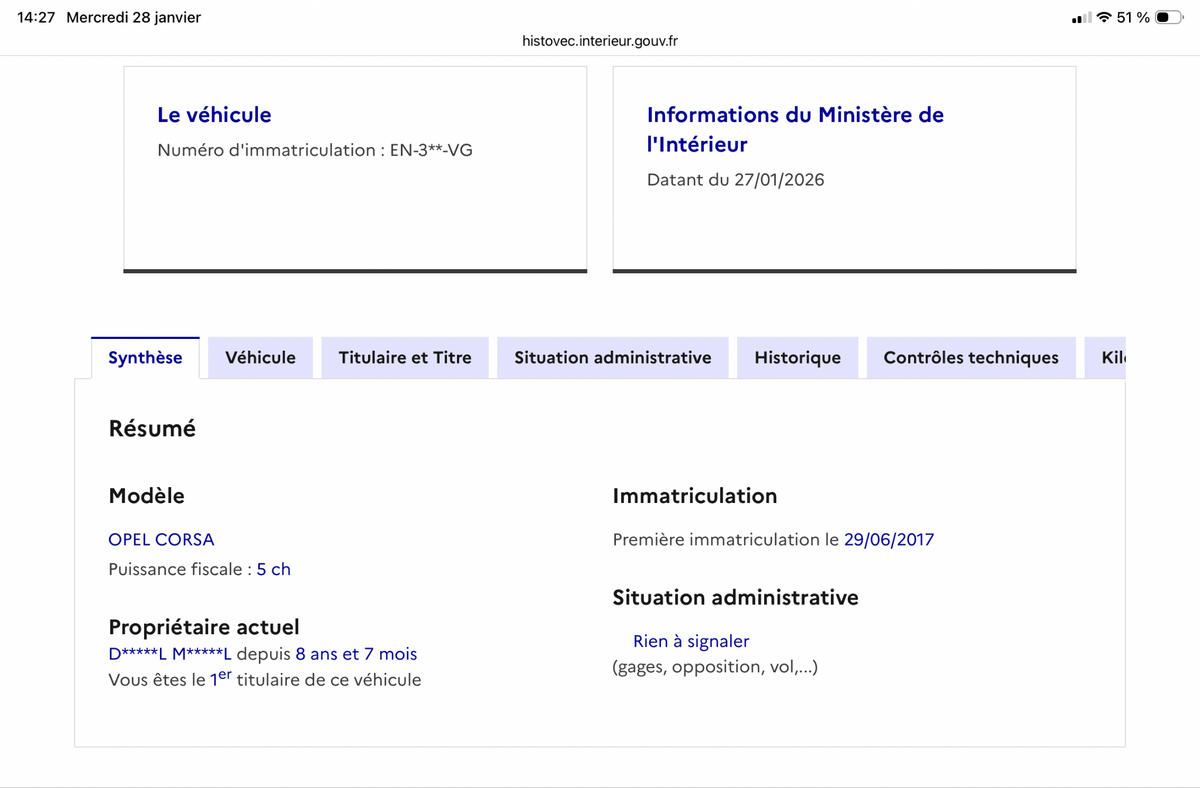Tap the battery indicator in status bar
Viewport: 1200px width, 788px height.
coord(1166,16)
